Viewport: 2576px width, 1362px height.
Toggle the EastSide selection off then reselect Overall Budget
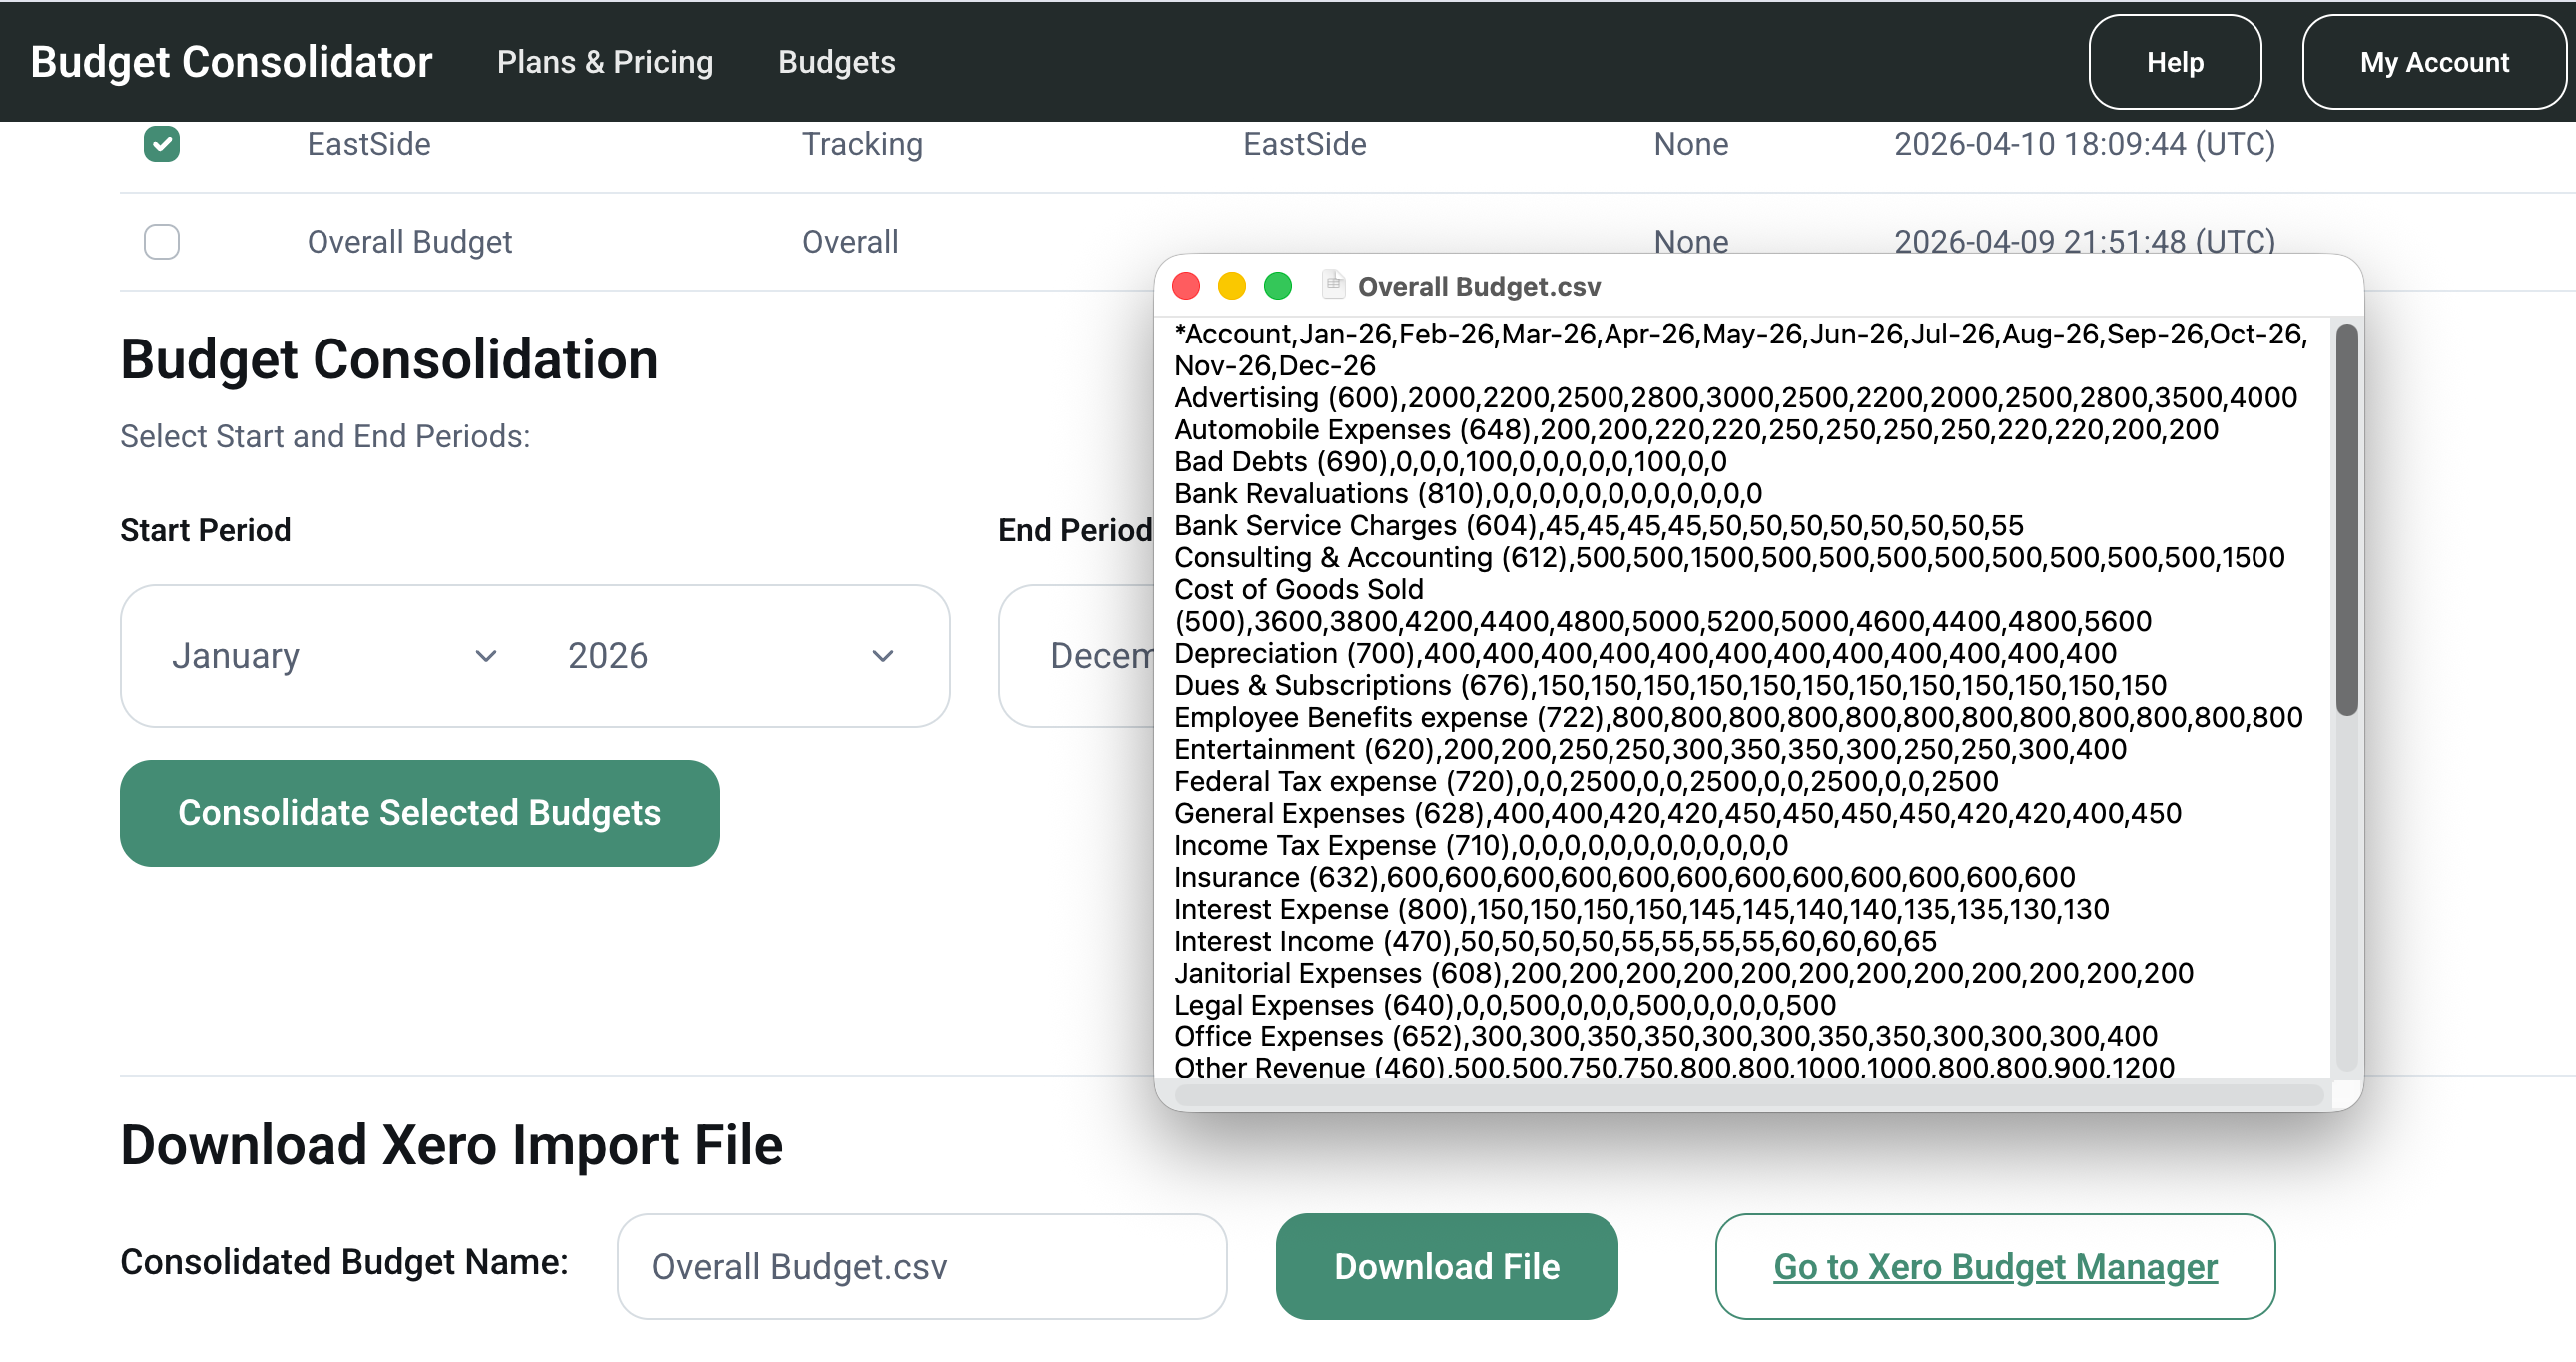[x=161, y=144]
